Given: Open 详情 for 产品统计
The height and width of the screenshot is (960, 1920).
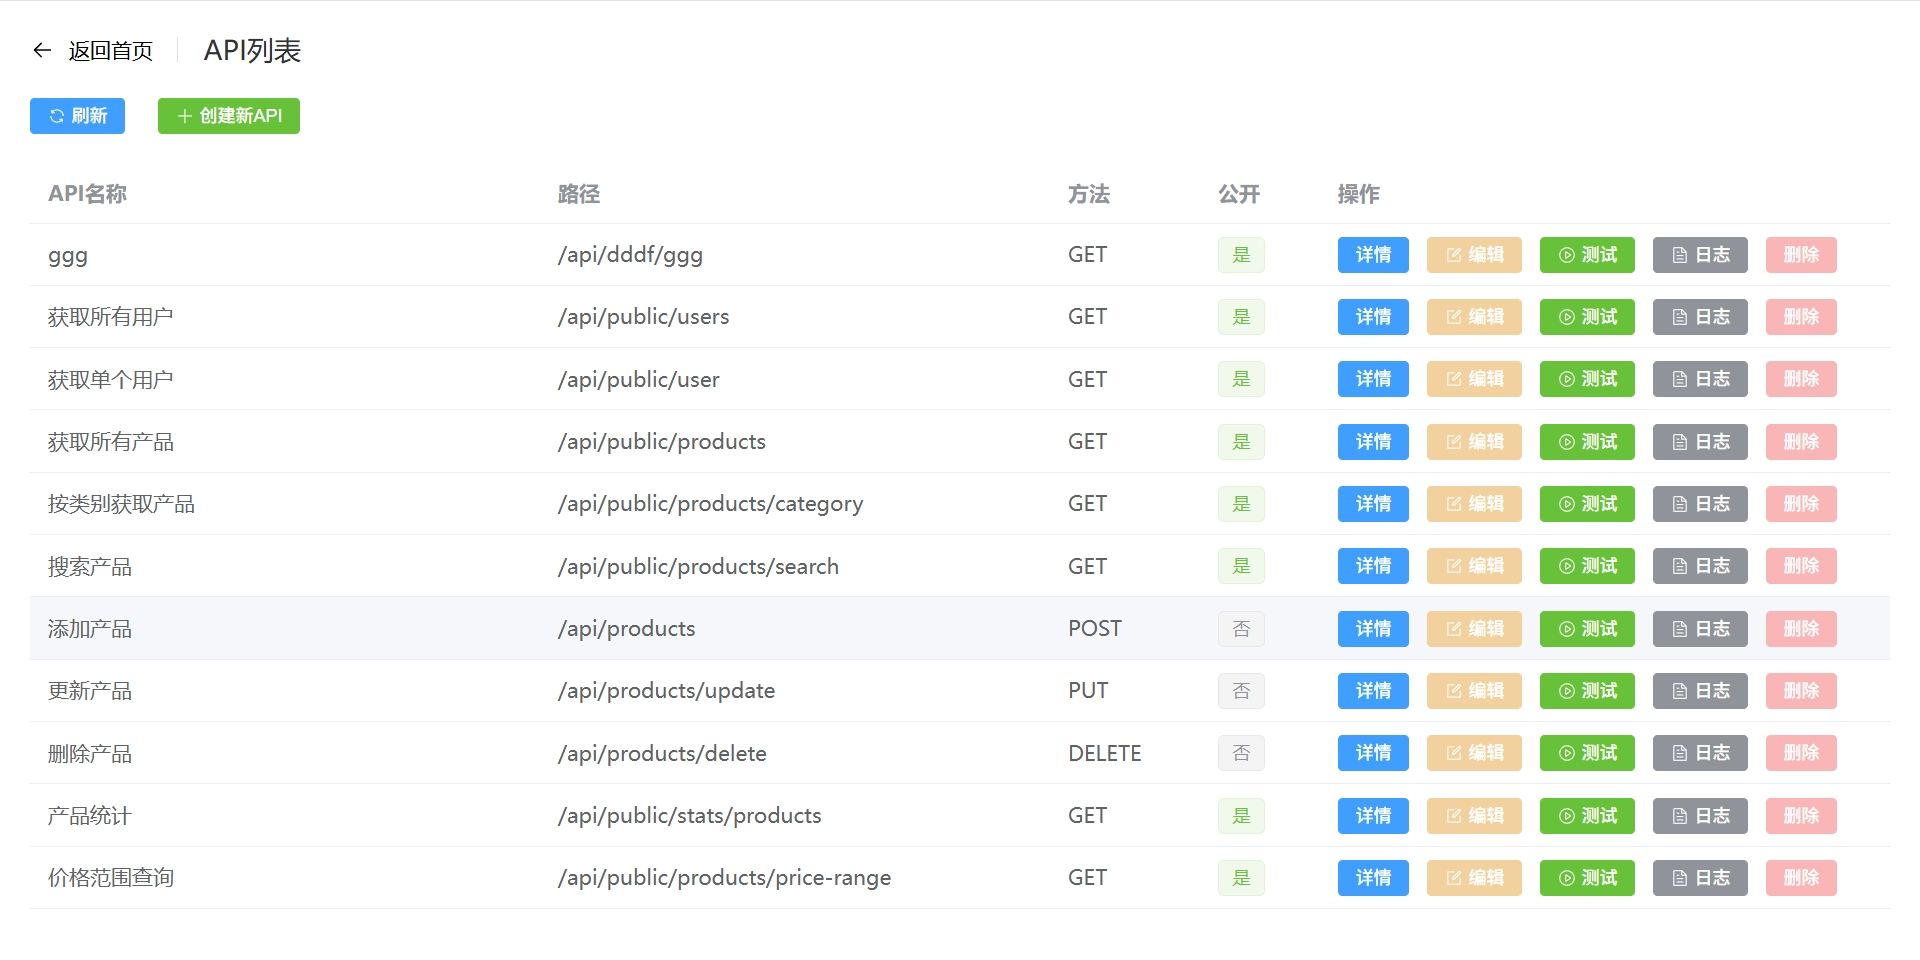Looking at the screenshot, I should 1373,816.
